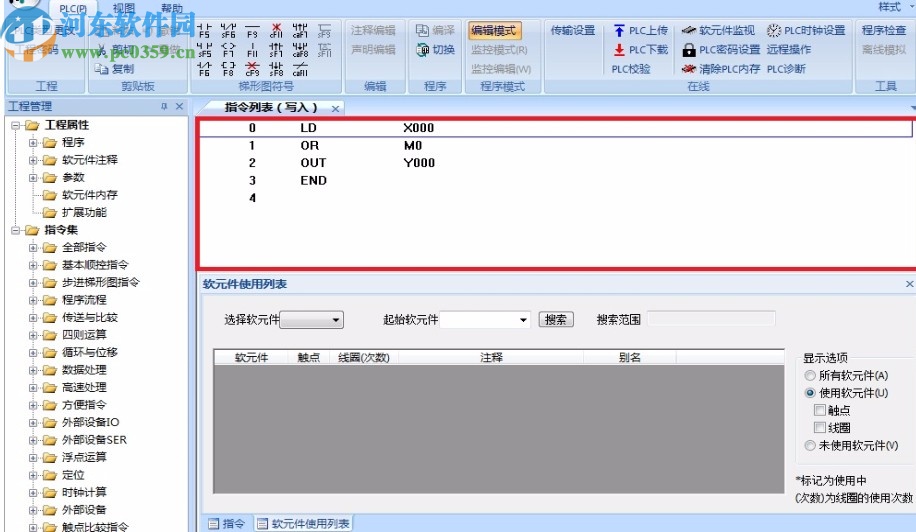This screenshot has height=532, width=916.
Task: Tick the 触点 checkbox
Action: [x=820, y=410]
